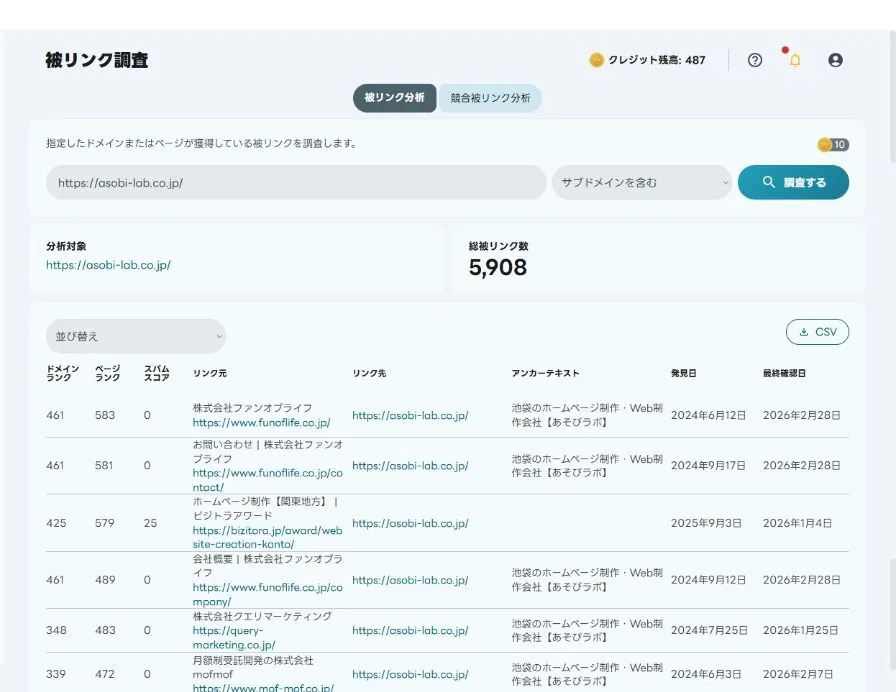Open https://www.funoflife.co.jp/ source link
The height and width of the screenshot is (692, 896).
[x=261, y=423]
